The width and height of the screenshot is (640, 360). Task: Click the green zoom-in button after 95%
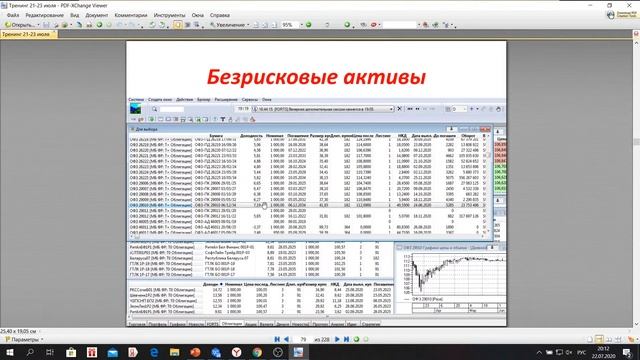(x=309, y=25)
